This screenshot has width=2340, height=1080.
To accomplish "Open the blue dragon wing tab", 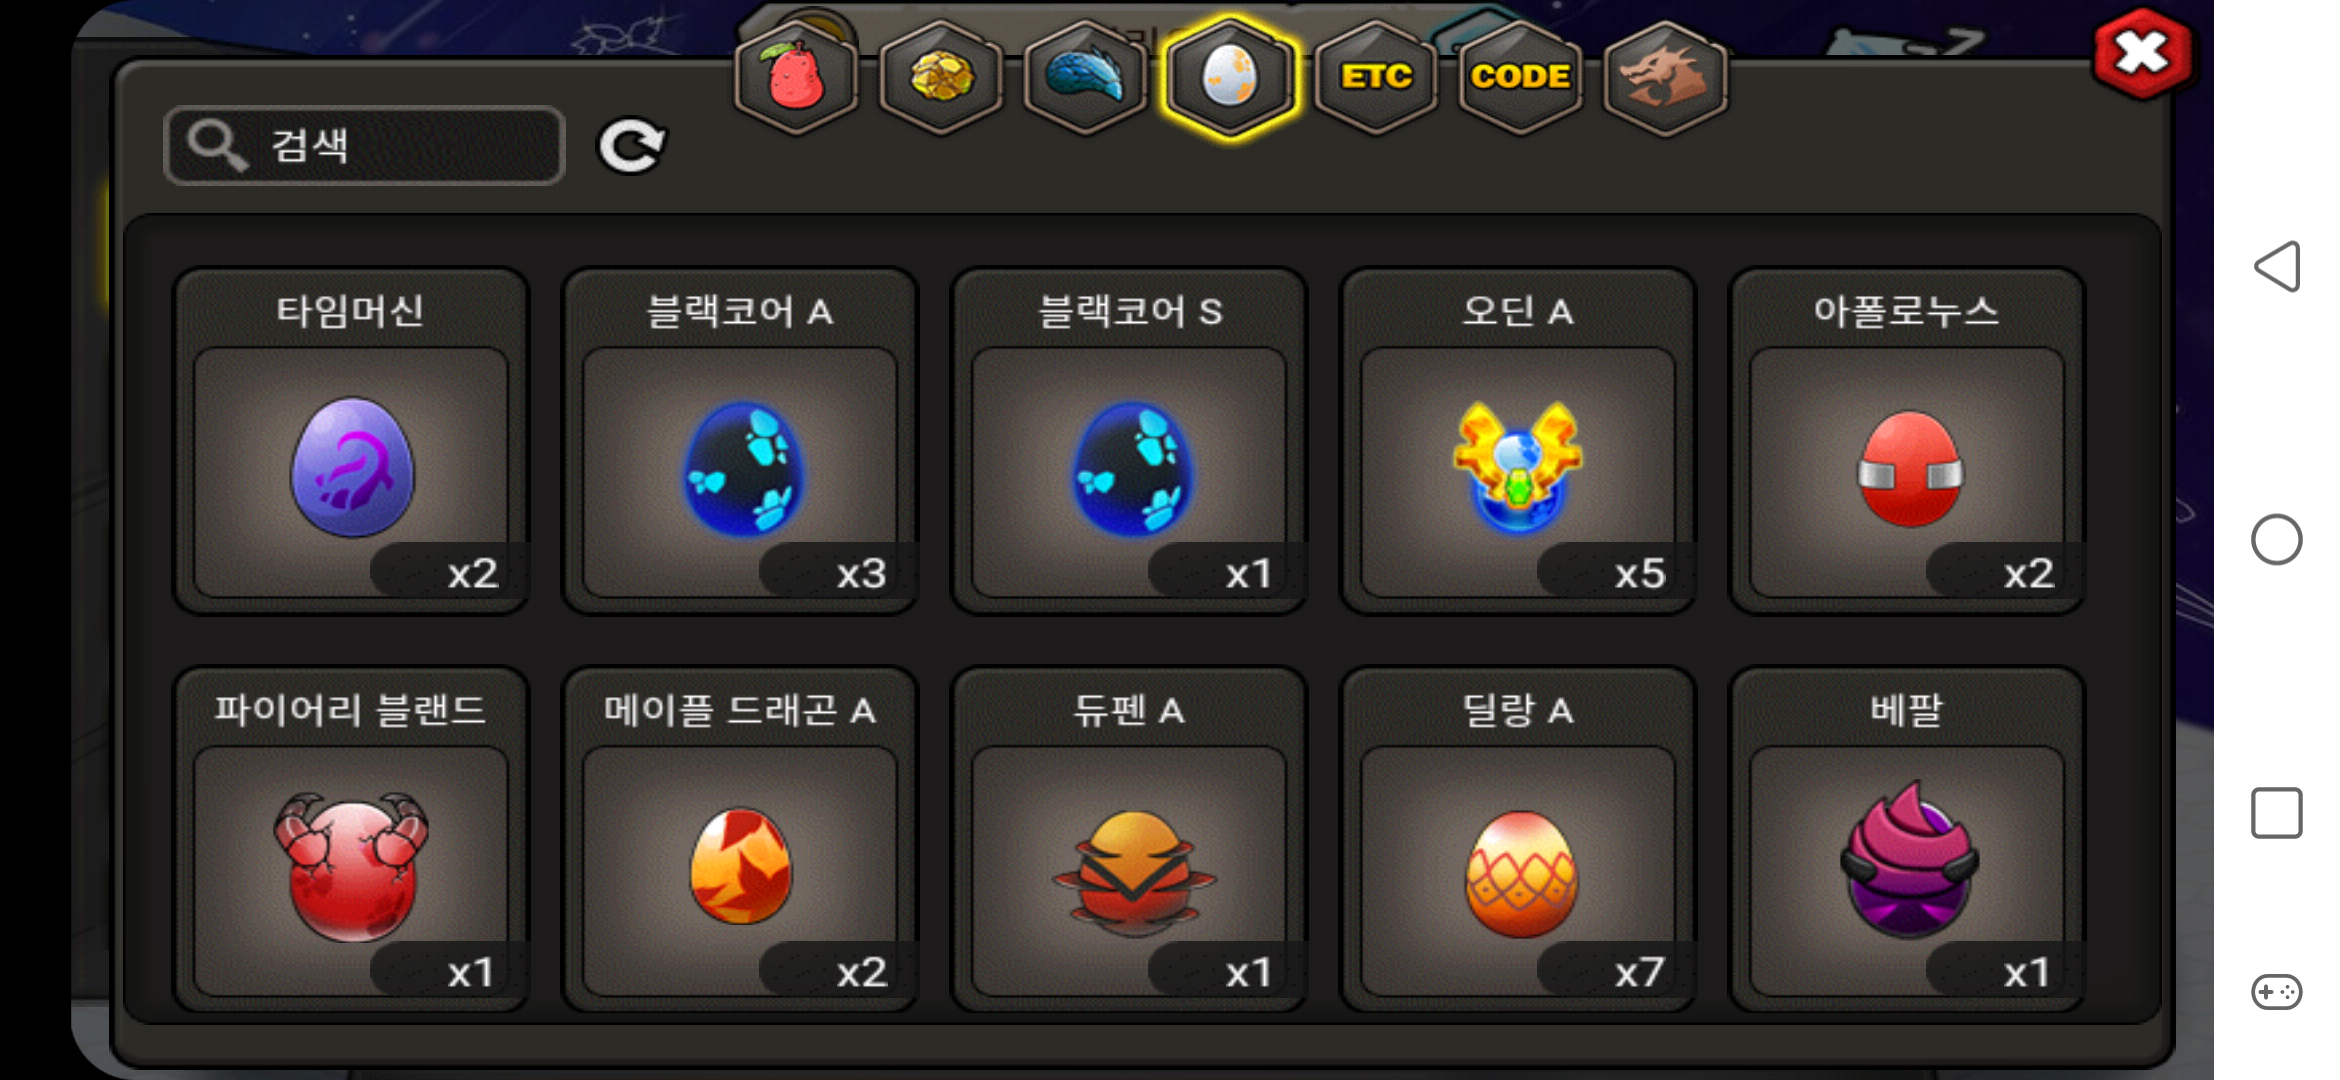I will (1086, 78).
